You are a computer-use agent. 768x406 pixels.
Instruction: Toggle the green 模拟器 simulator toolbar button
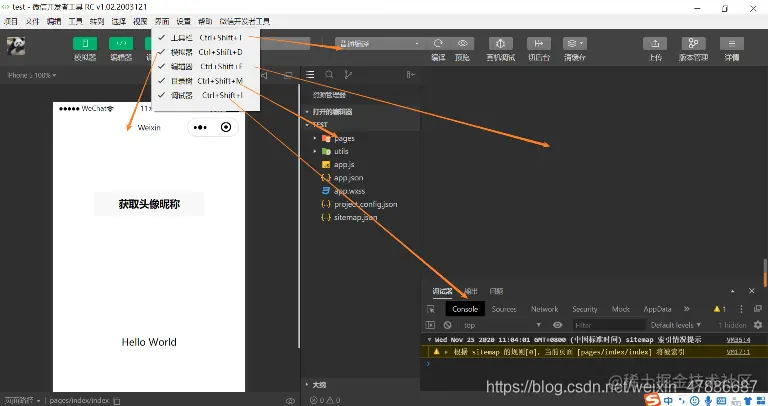[x=85, y=44]
